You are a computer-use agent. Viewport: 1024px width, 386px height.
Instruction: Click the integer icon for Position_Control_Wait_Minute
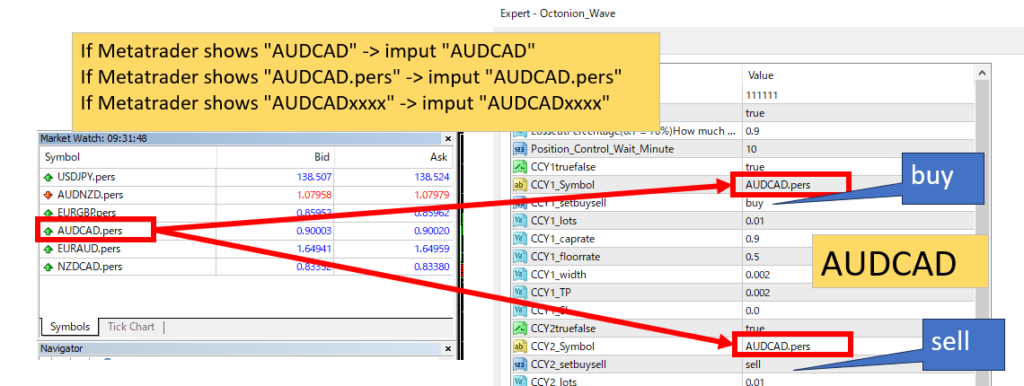pos(520,149)
